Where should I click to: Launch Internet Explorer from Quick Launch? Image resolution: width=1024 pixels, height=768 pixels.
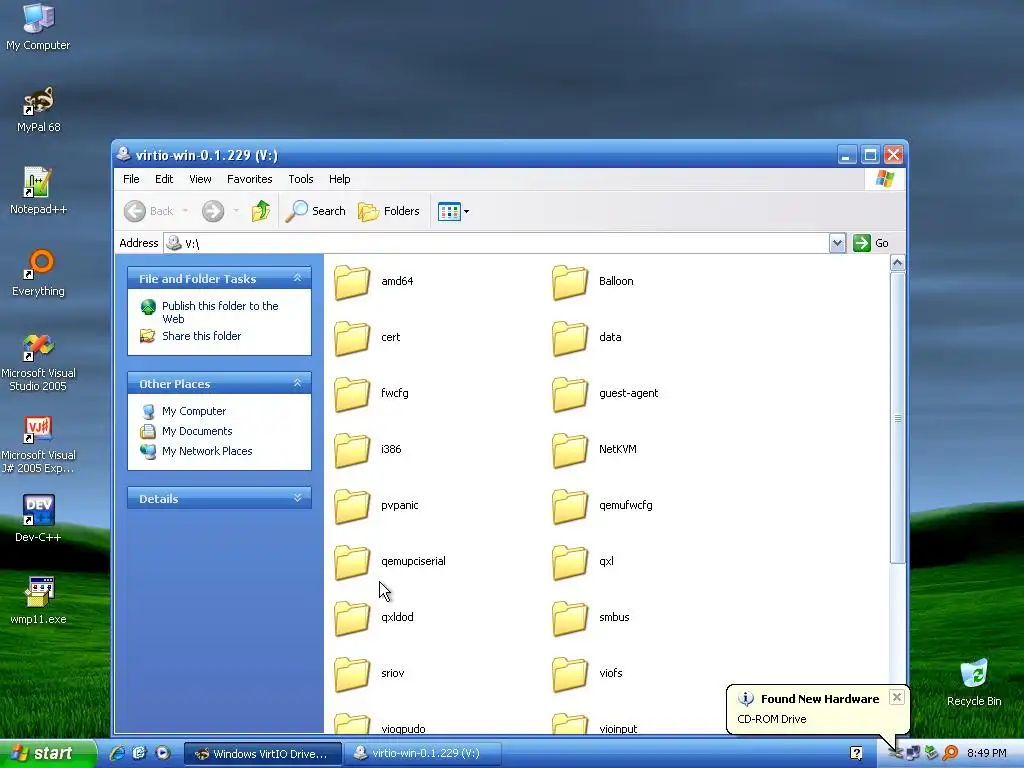point(118,753)
